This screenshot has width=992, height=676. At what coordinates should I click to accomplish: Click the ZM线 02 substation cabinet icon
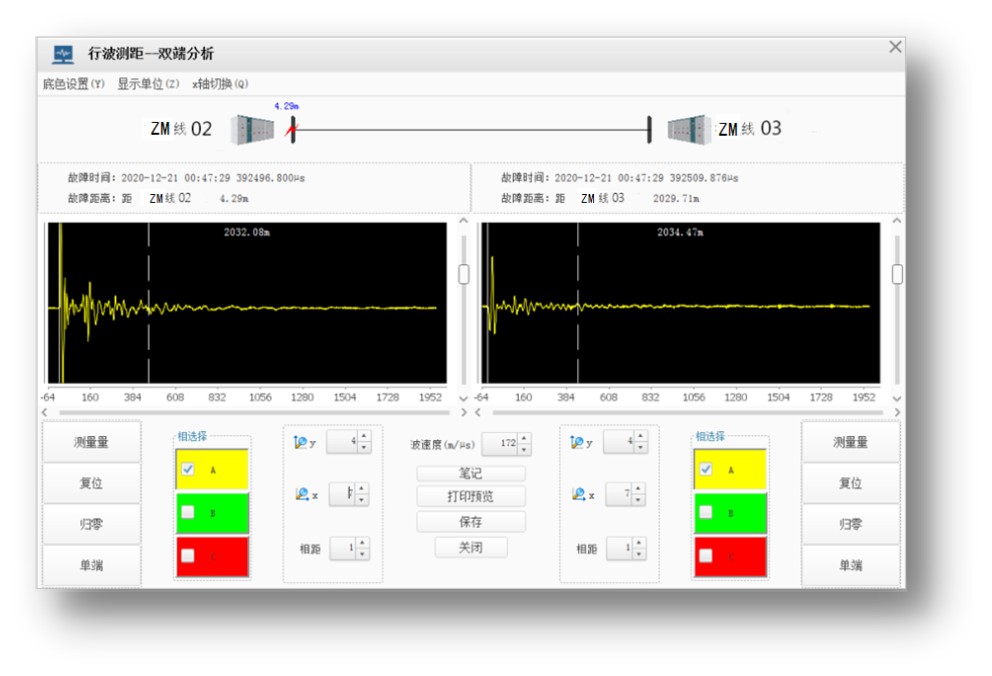[x=252, y=130]
